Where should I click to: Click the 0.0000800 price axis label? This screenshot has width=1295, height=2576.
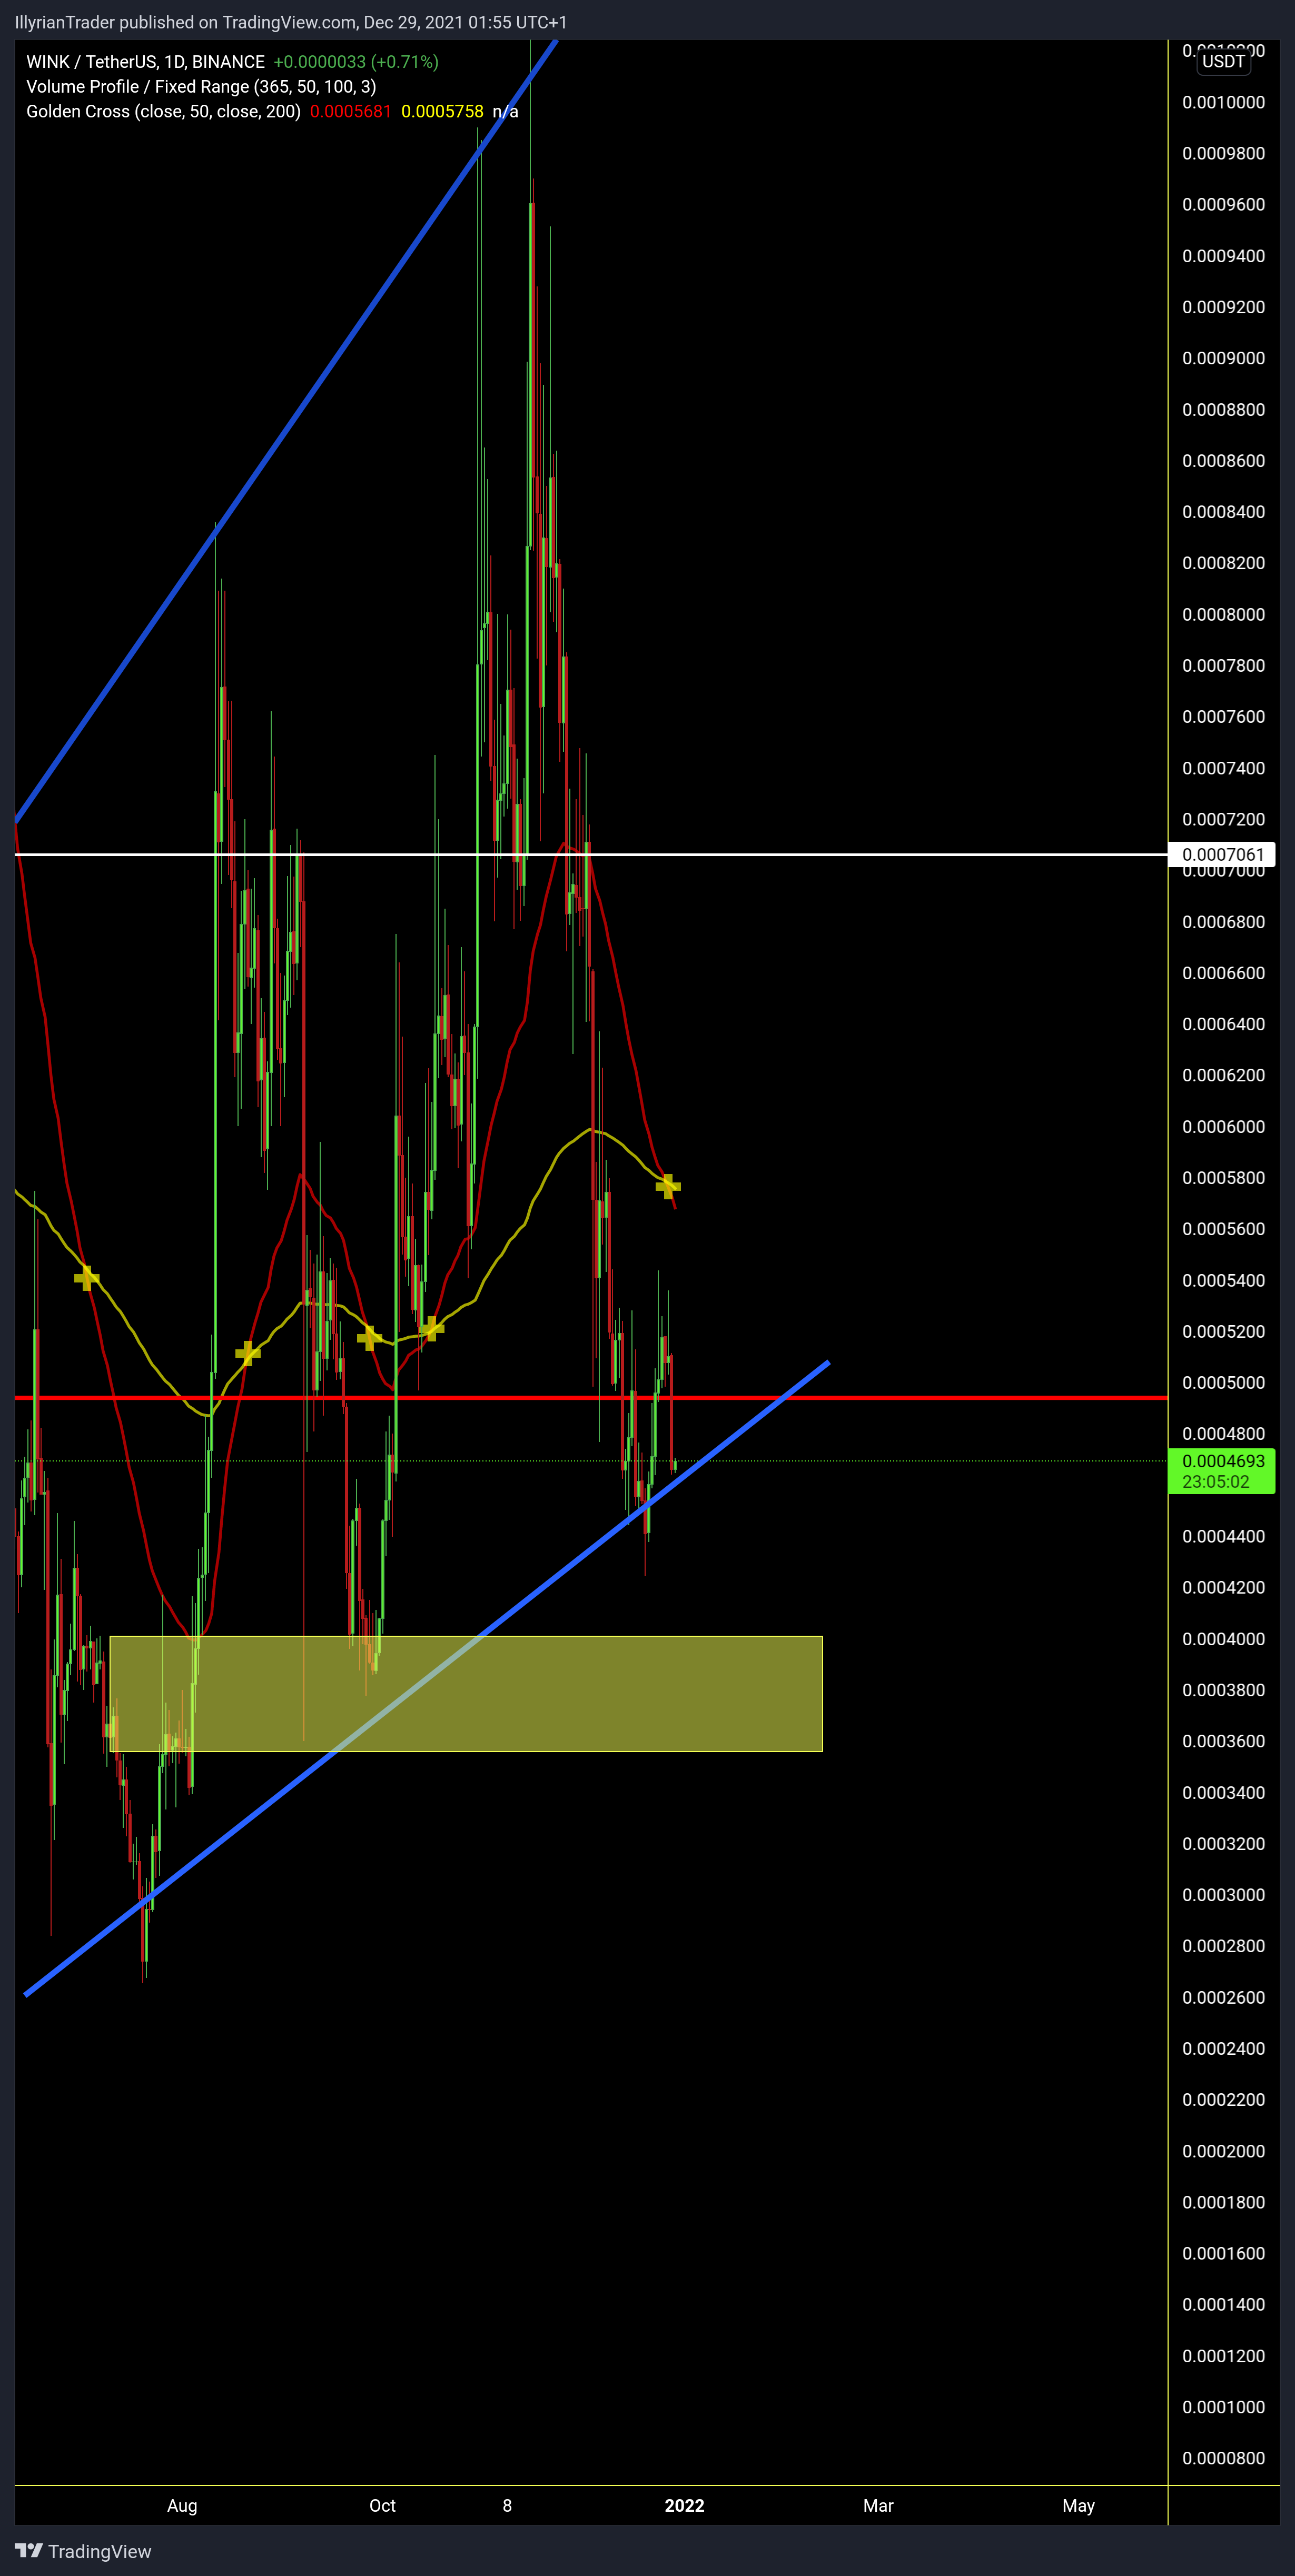point(1223,2458)
